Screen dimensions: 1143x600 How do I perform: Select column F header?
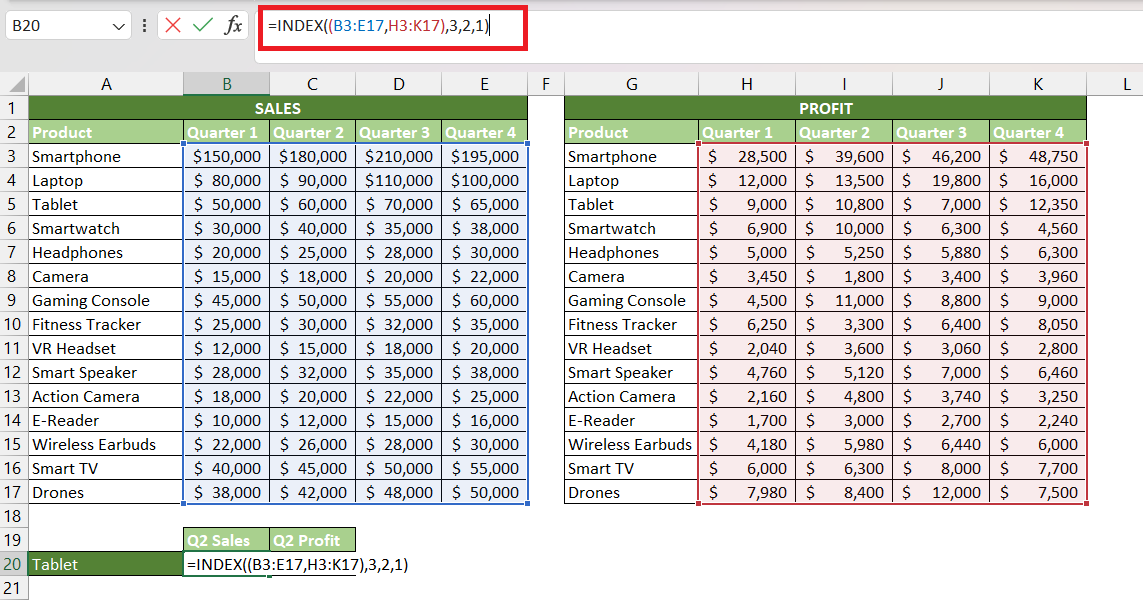click(546, 84)
